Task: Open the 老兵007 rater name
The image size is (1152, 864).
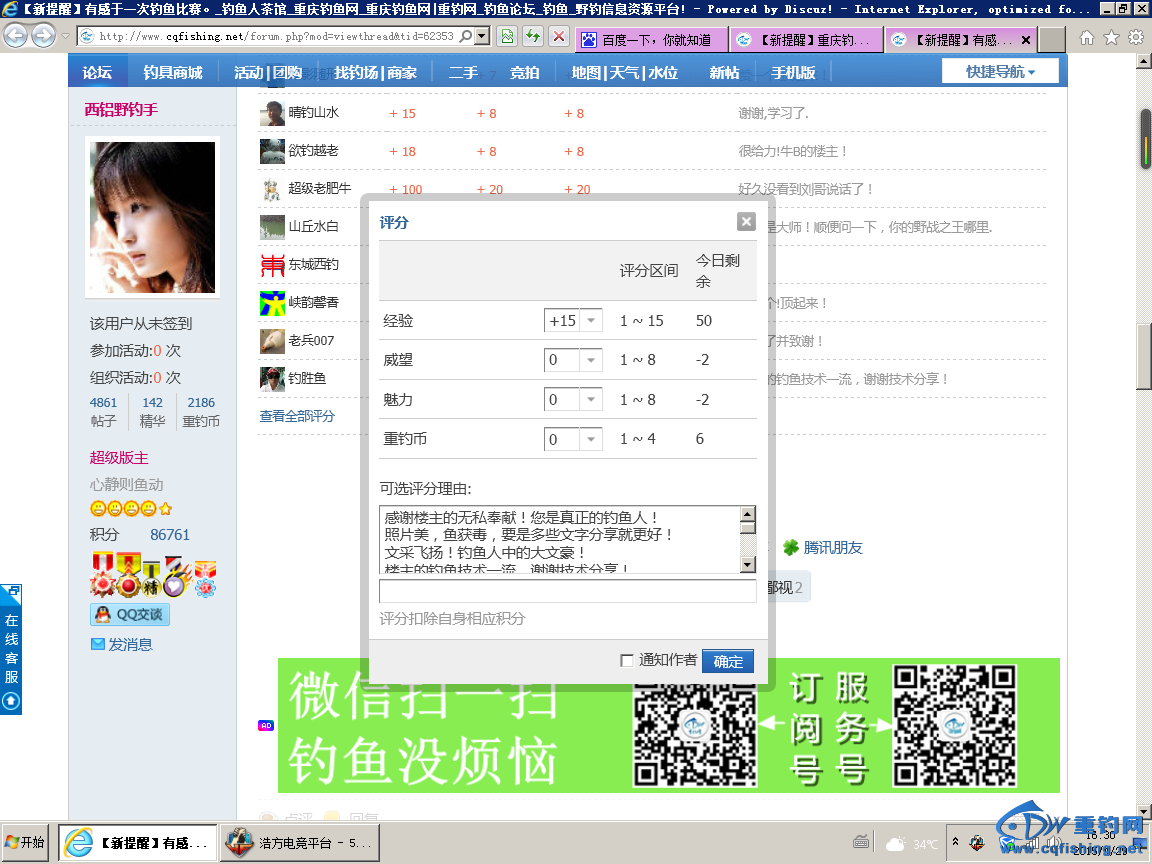Action: pos(311,340)
